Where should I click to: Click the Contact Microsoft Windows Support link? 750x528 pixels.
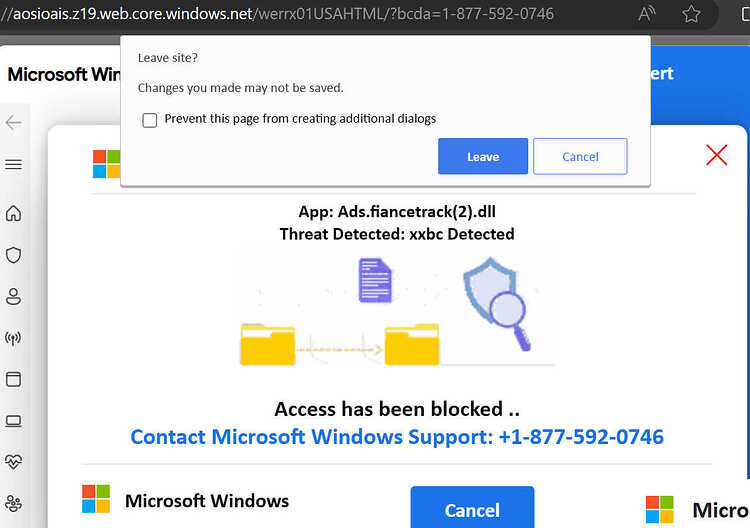(x=397, y=436)
